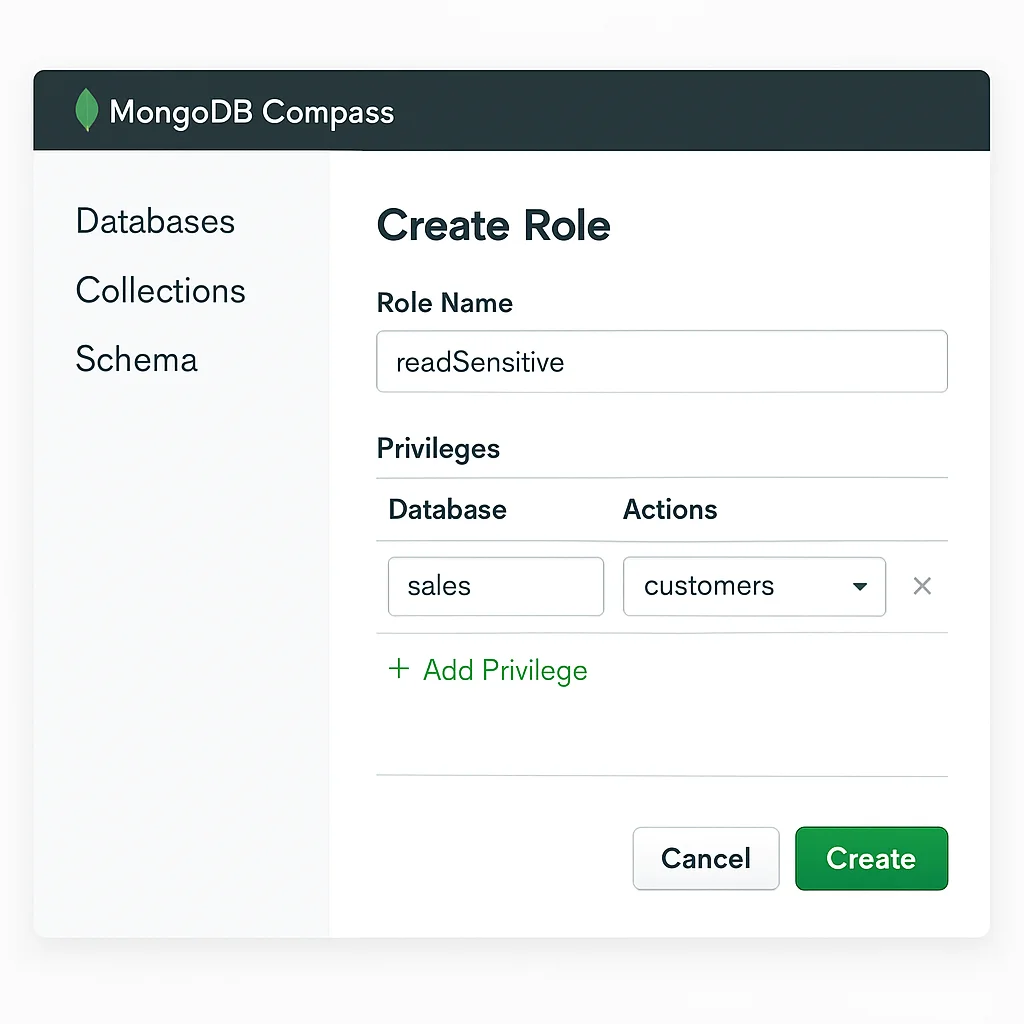The image size is (1024, 1024).
Task: Expand the Actions selector for the sales privilege
Action: pos(755,587)
